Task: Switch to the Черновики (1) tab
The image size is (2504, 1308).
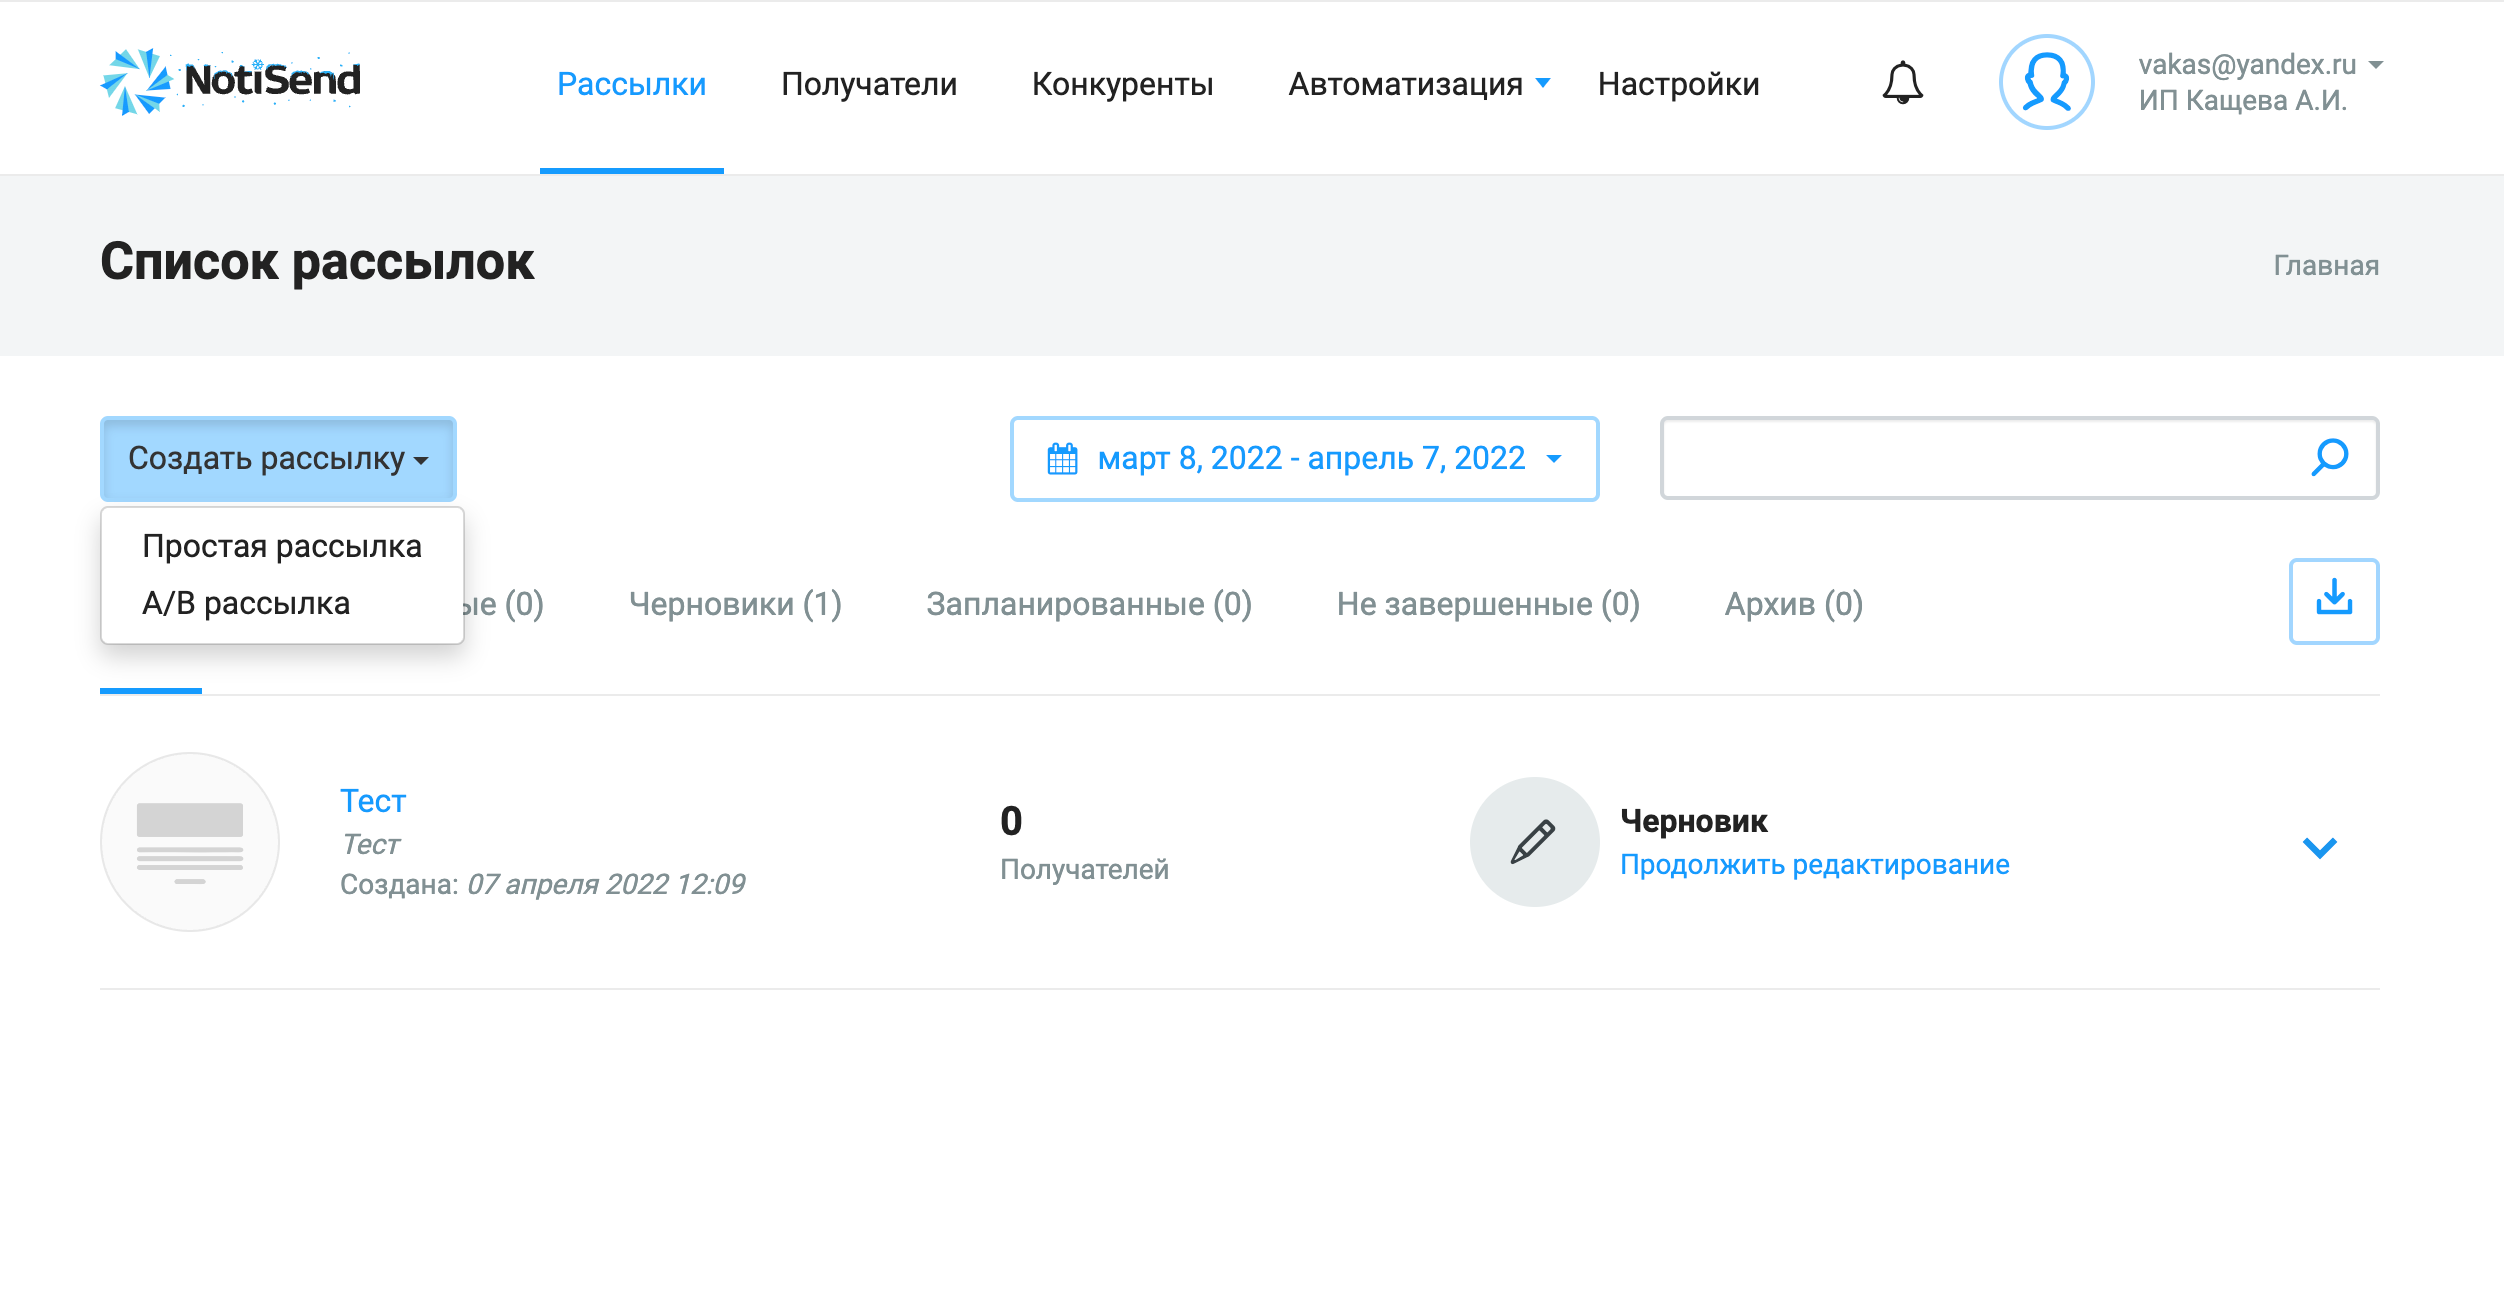Action: [x=735, y=604]
